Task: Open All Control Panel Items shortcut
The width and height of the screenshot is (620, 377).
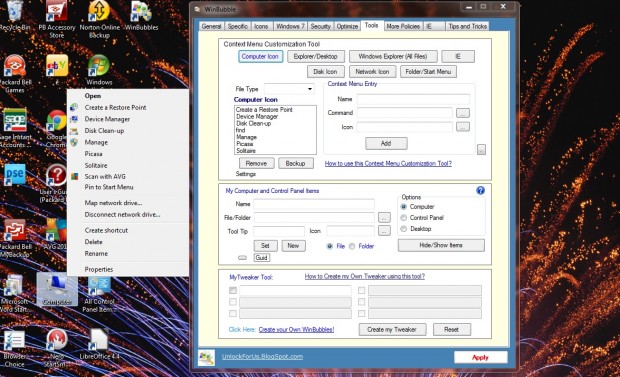Action: point(98,294)
